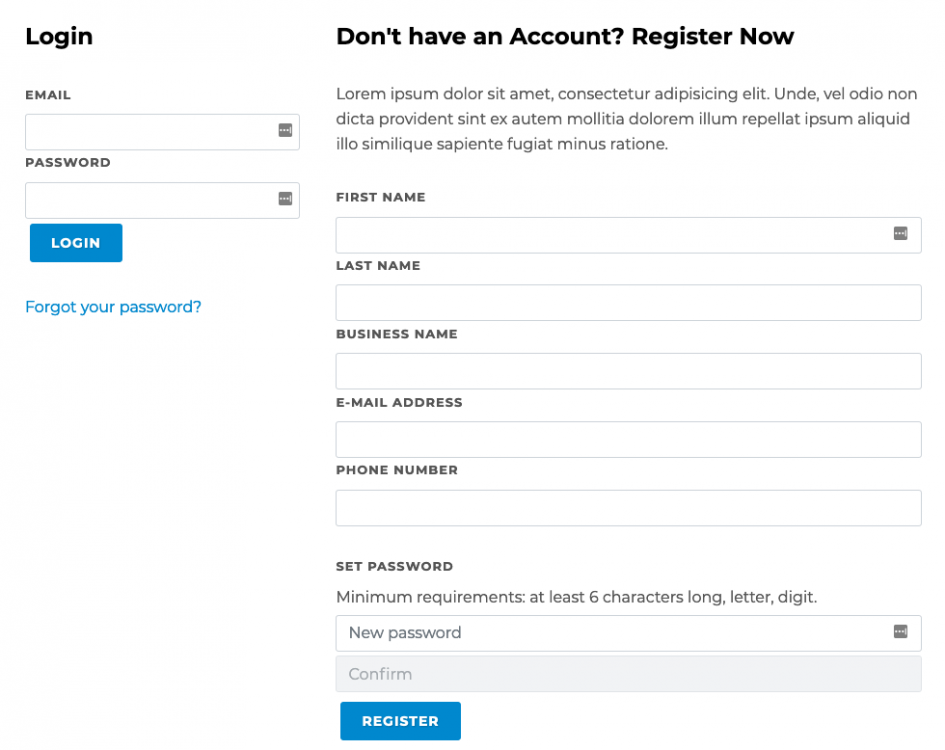Viewport: 945px width, 750px height.
Task: Click the New password input field
Action: [x=600, y=633]
